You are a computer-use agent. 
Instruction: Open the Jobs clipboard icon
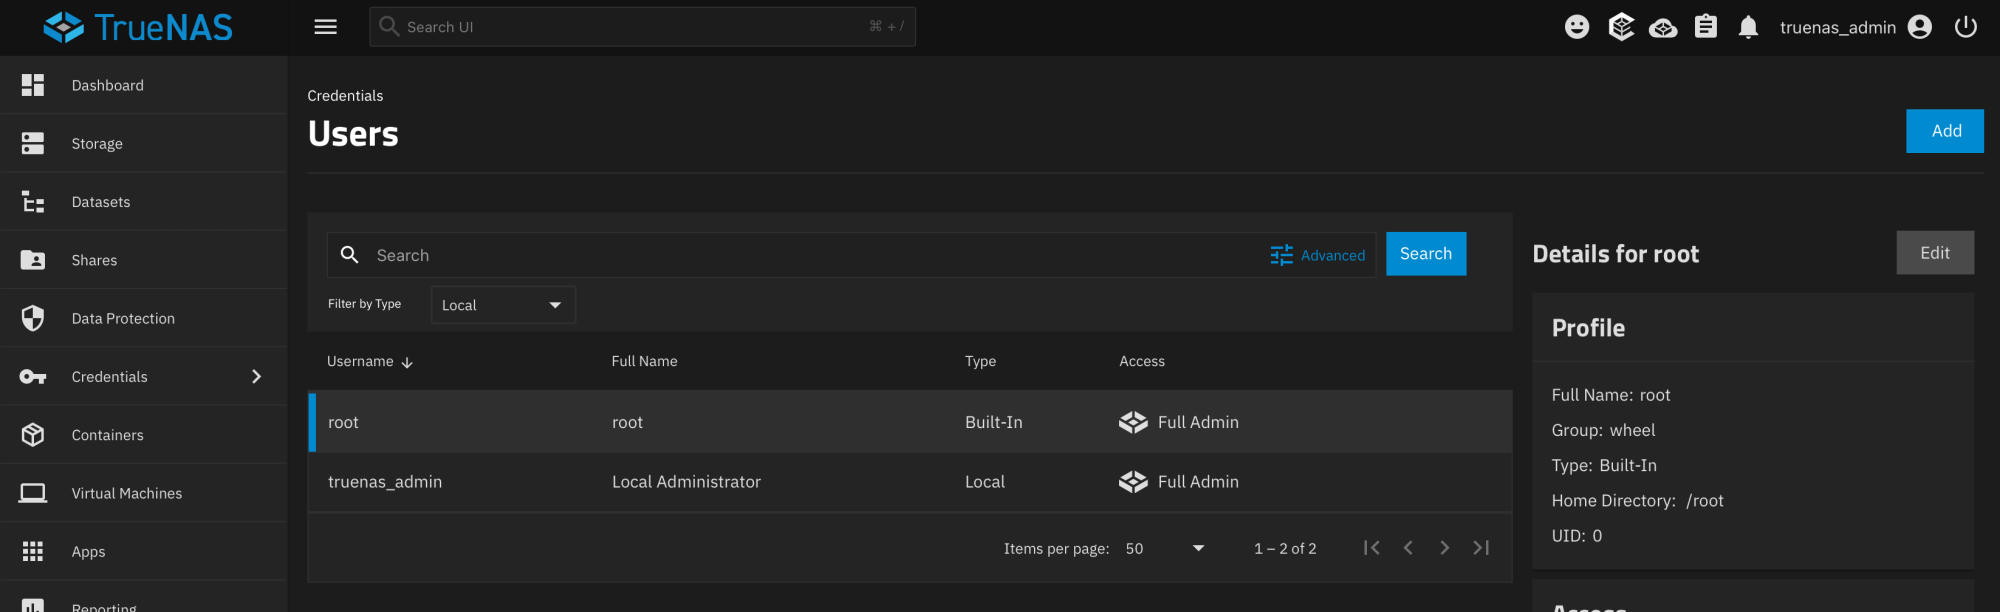point(1705,27)
